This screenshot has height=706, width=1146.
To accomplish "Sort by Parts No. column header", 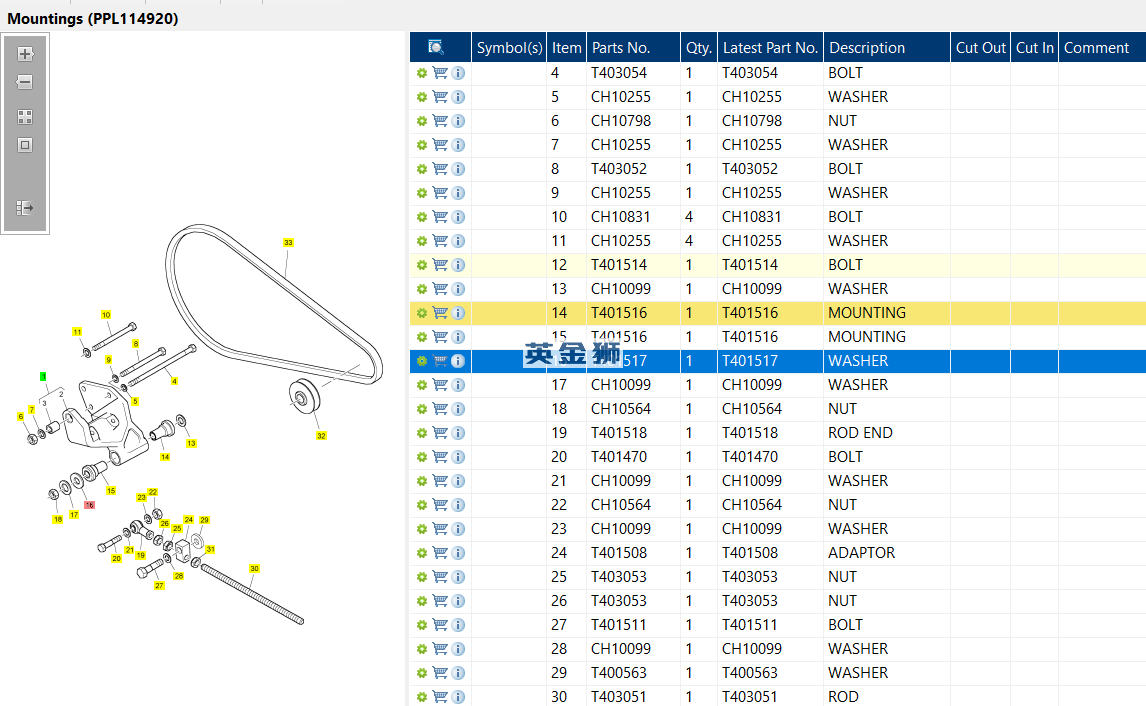I will pyautogui.click(x=621, y=48).
